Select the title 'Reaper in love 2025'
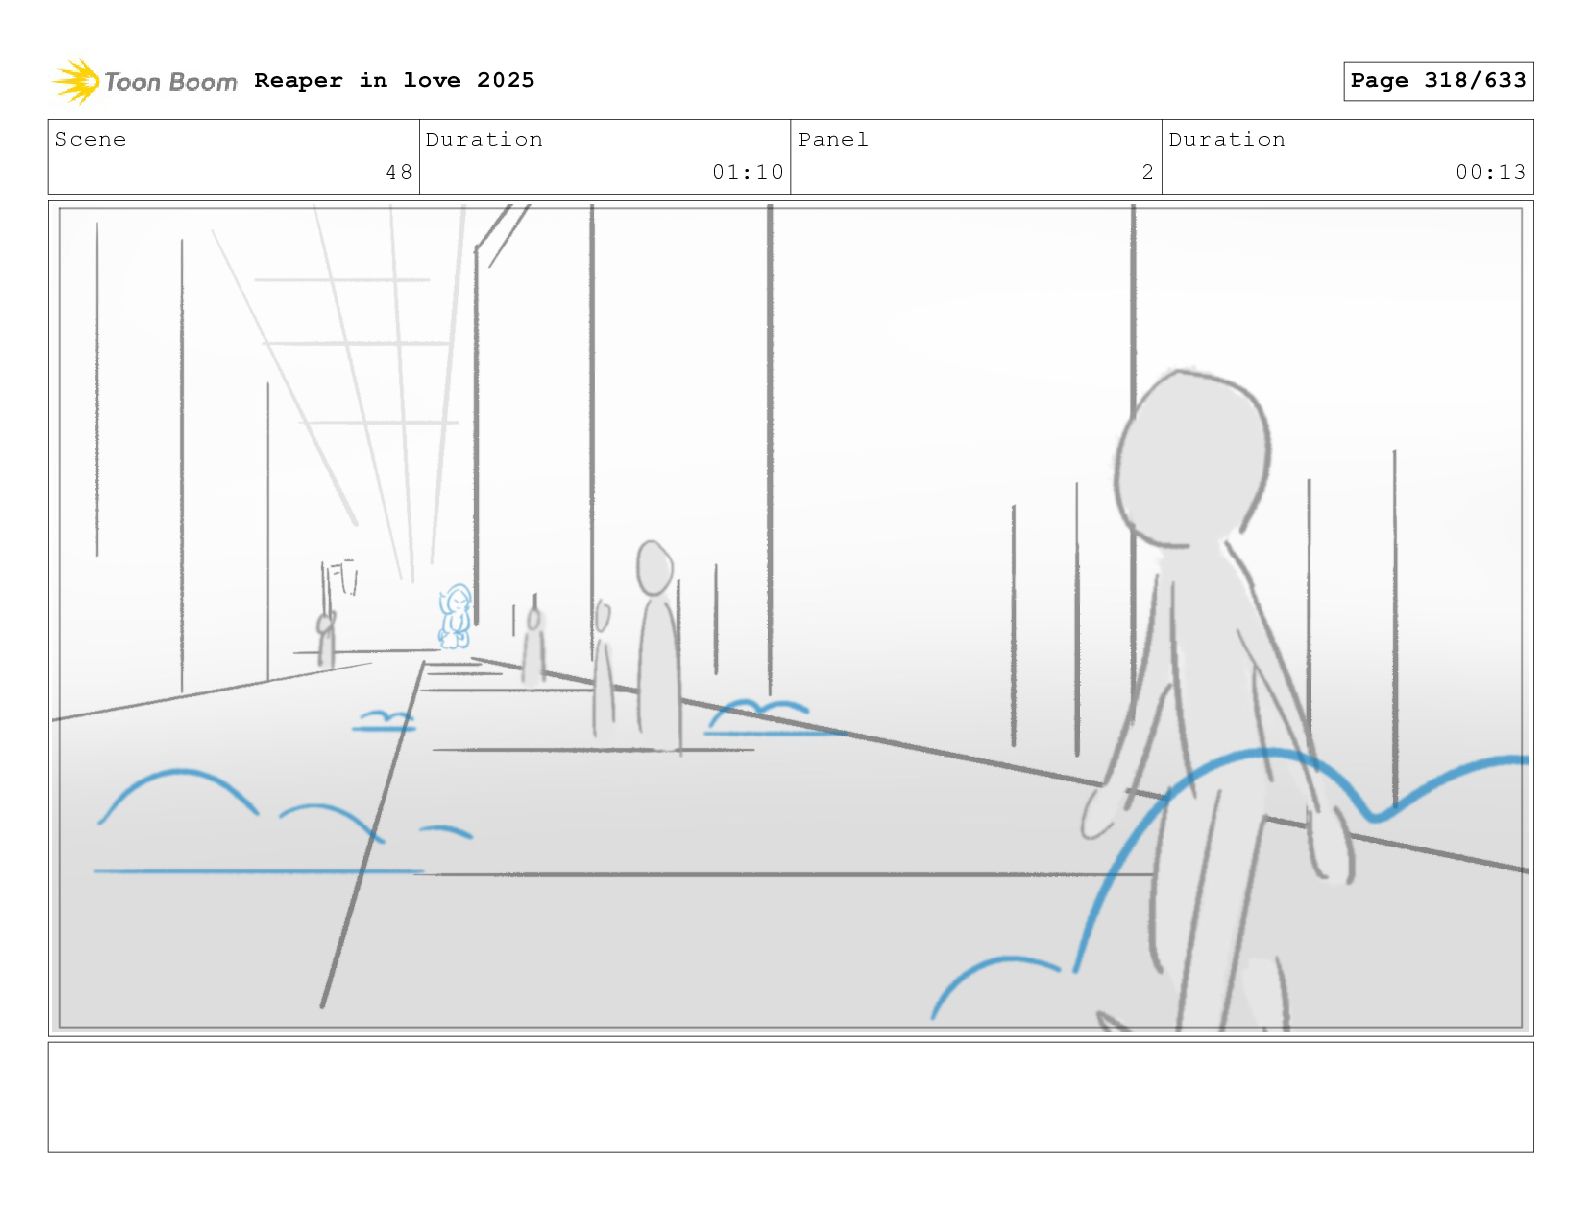 coord(394,80)
